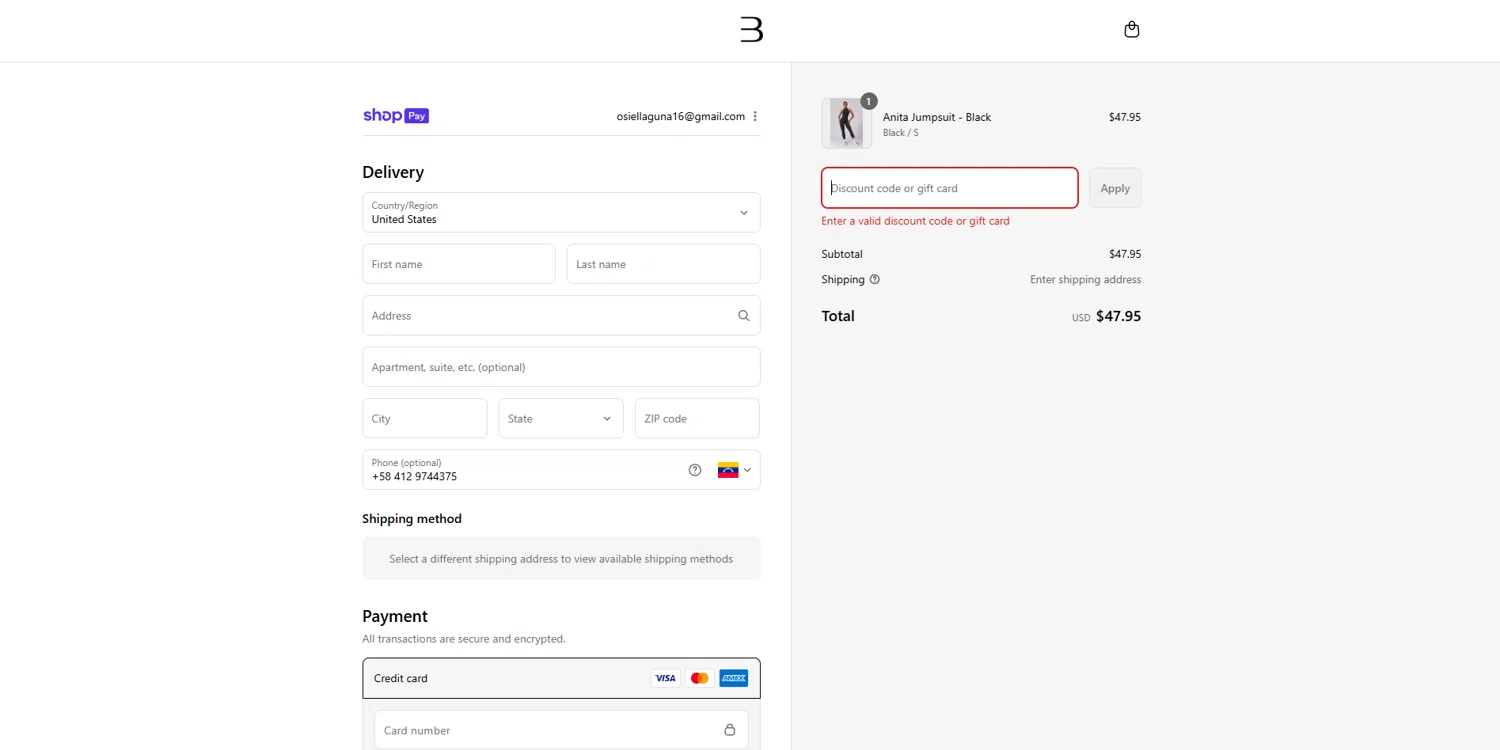Click the Shop Pay logo
Viewport: 1500px width, 750px height.
396,116
